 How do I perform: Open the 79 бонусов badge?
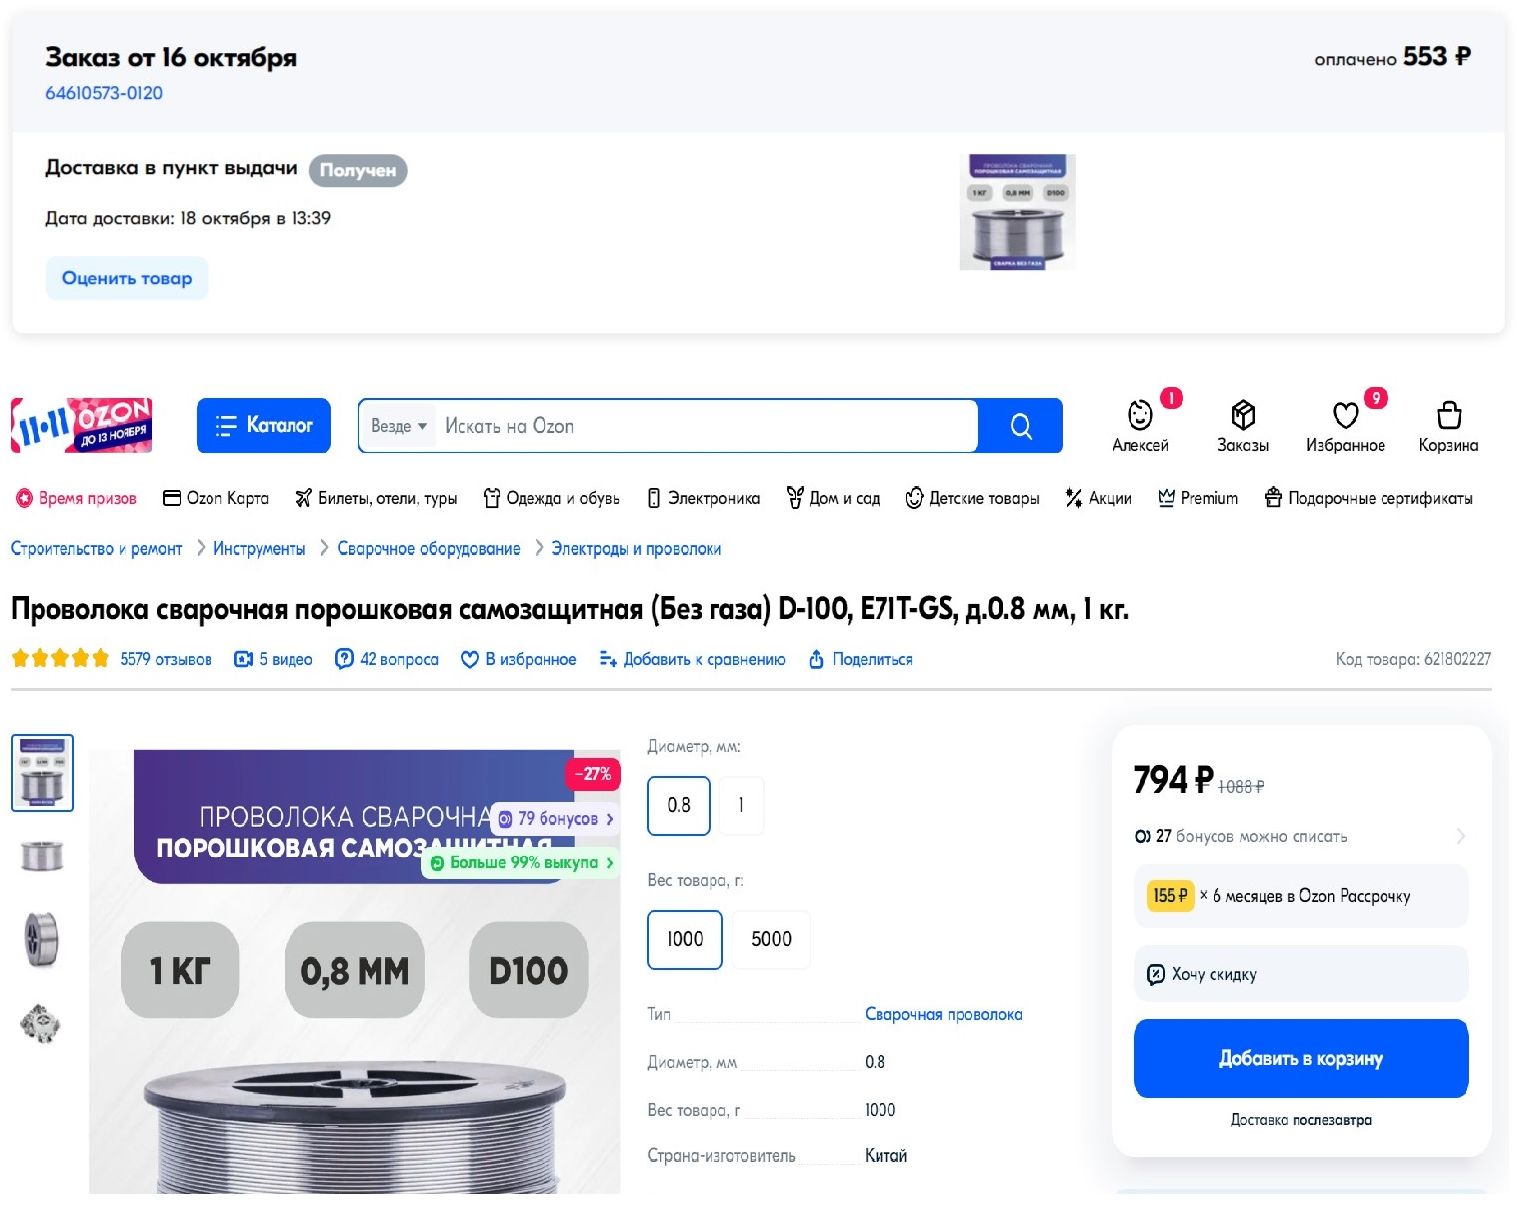pyautogui.click(x=556, y=819)
